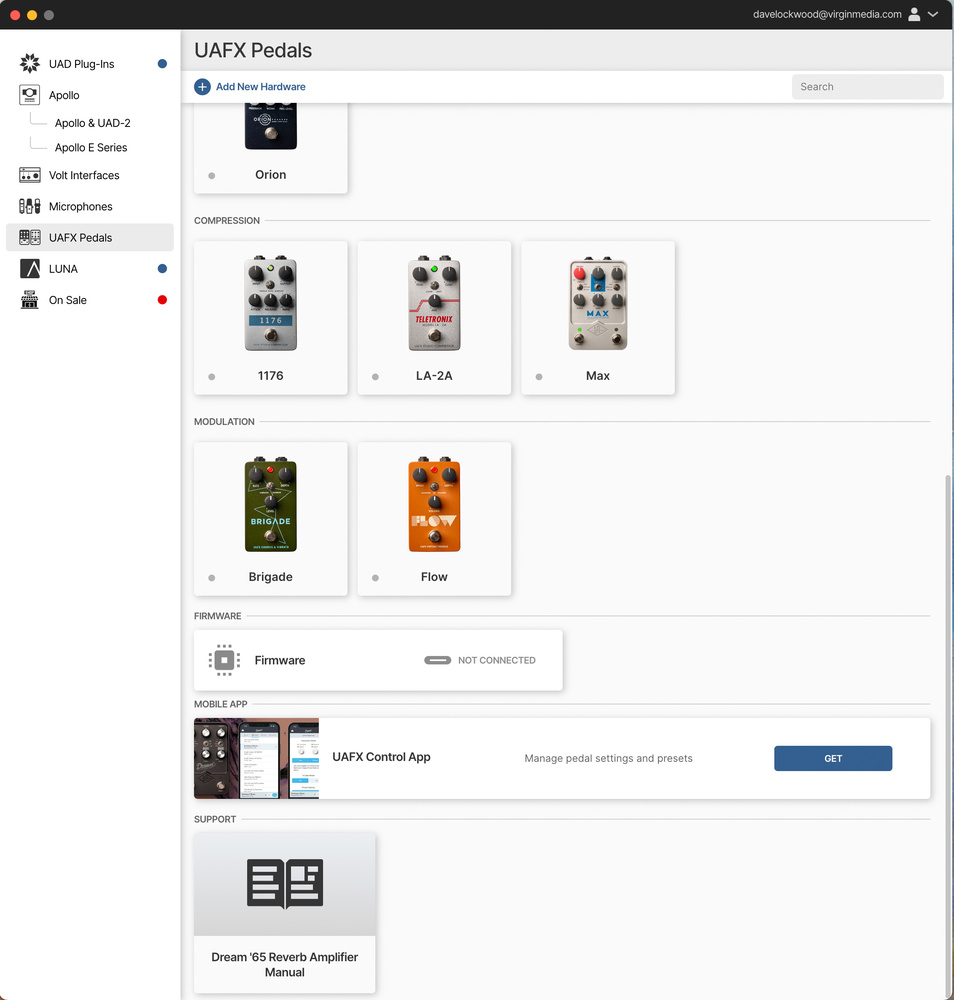The height and width of the screenshot is (1000, 954).
Task: Click the UAD Plug-Ins sidebar icon
Action: 30,64
